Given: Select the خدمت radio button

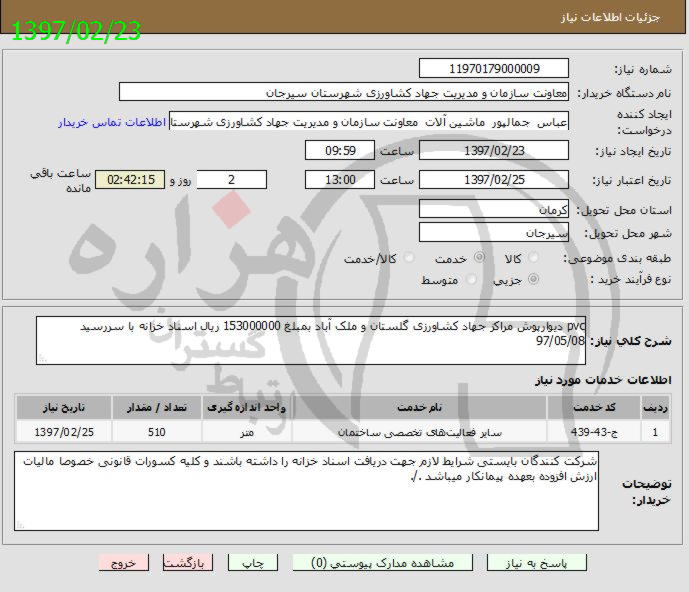Looking at the screenshot, I should tap(479, 257).
